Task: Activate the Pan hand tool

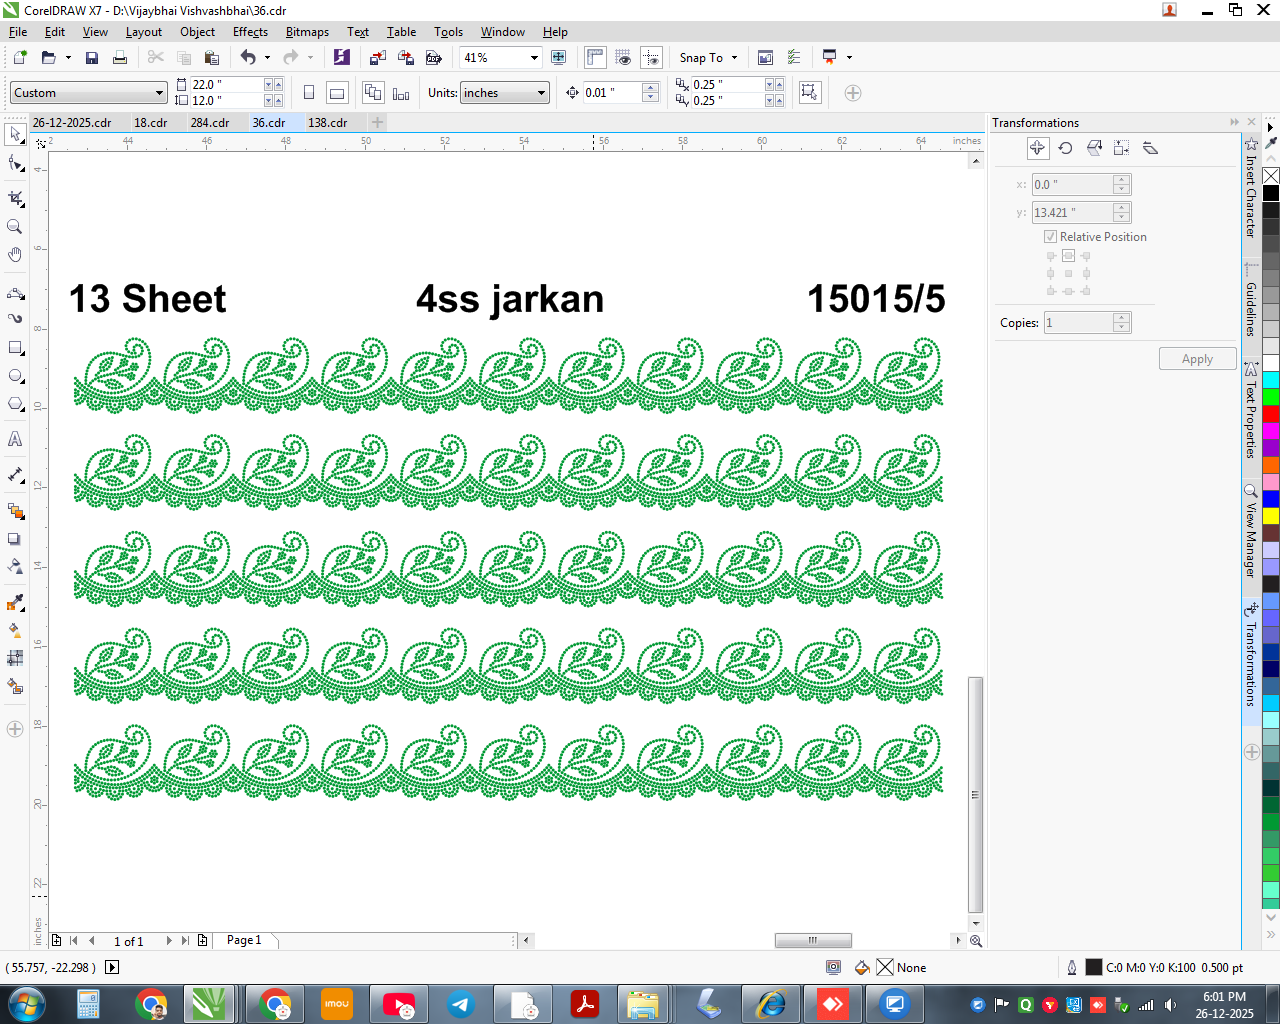Action: [15, 255]
